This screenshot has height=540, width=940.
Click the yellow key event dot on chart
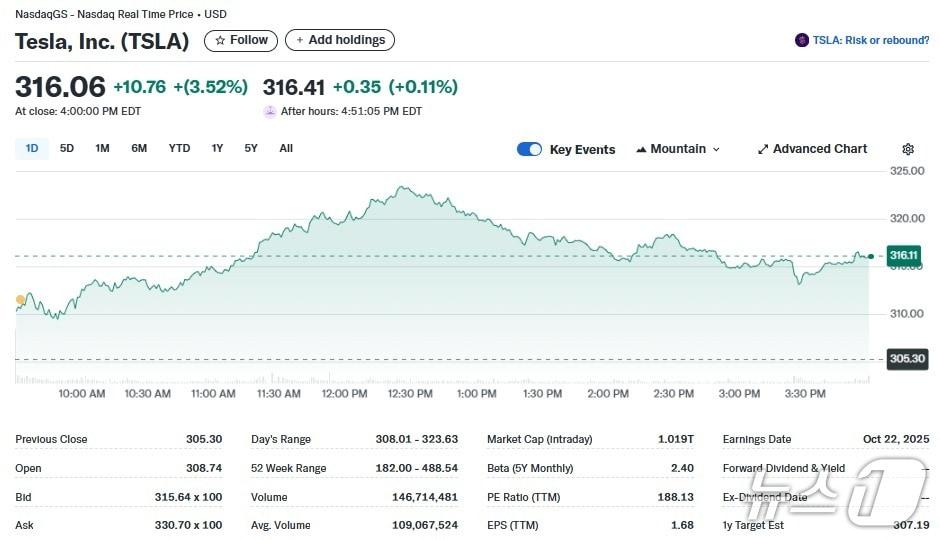pos(20,299)
